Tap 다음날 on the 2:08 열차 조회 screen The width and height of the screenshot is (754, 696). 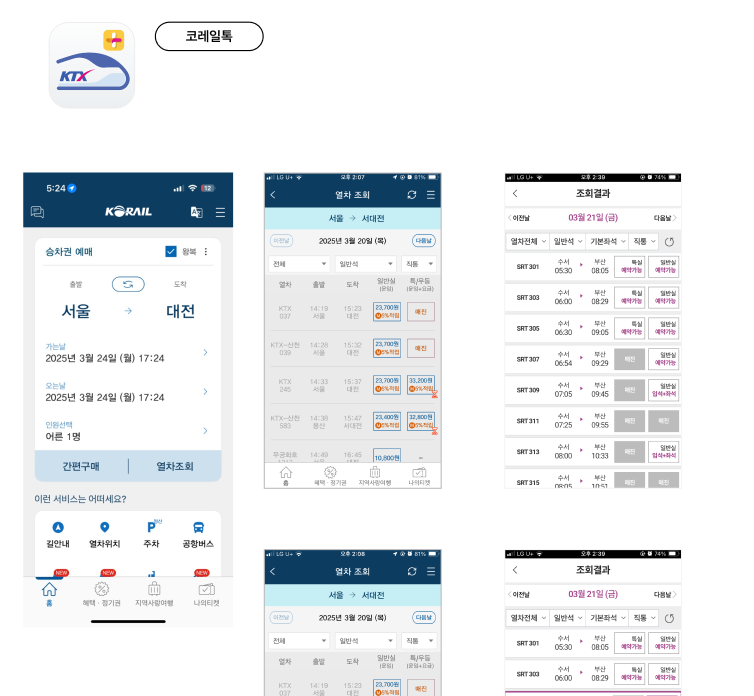(x=424, y=617)
